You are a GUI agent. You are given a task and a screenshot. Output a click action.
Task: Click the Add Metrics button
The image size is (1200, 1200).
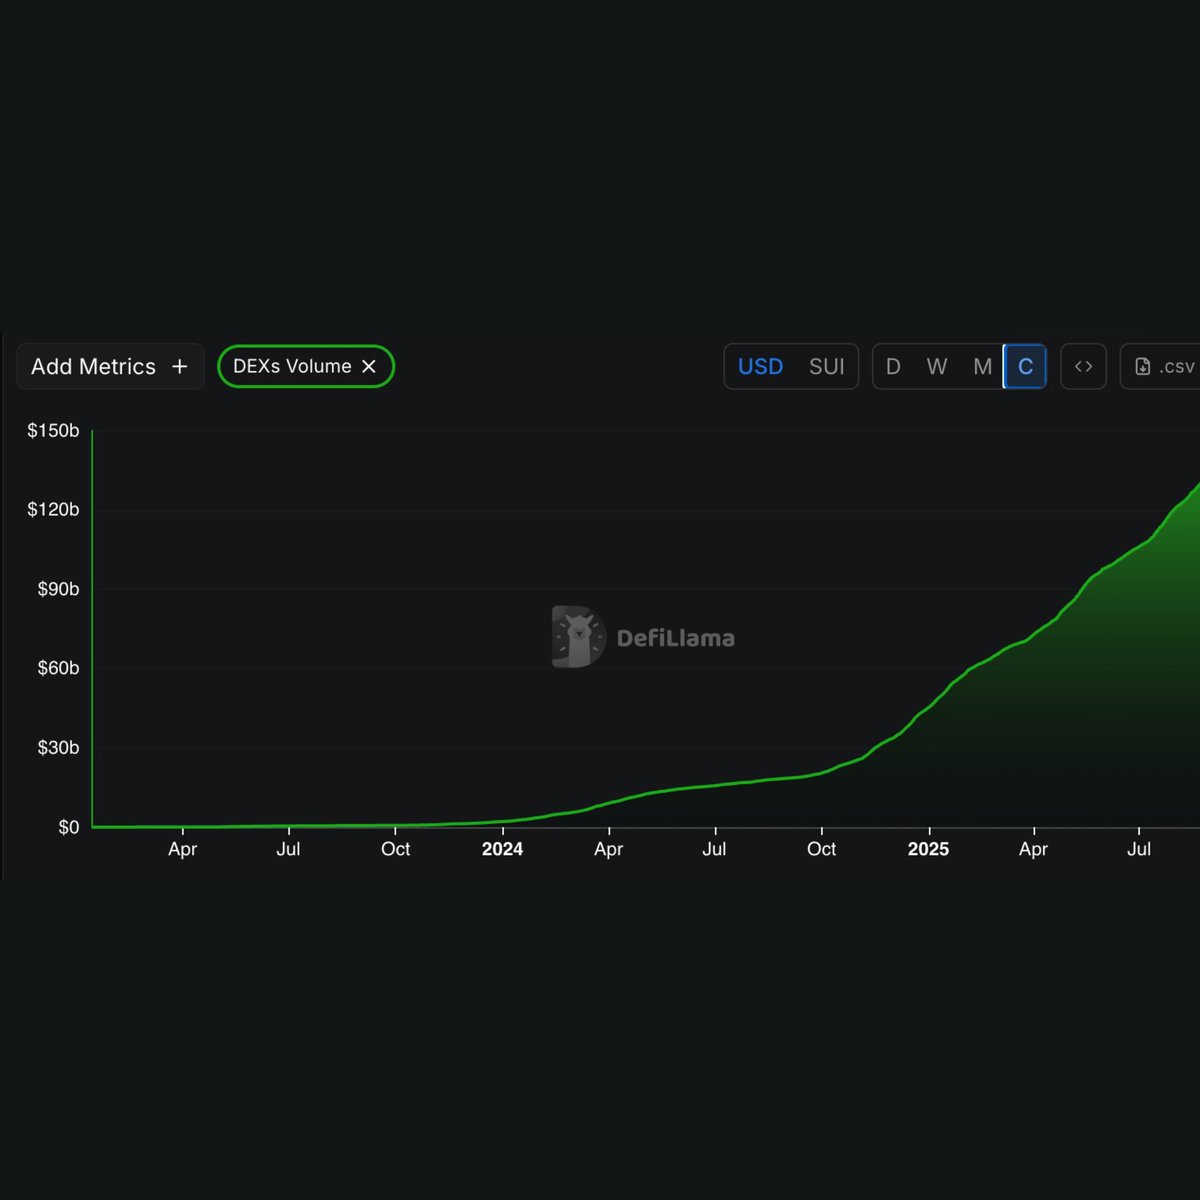tap(110, 367)
